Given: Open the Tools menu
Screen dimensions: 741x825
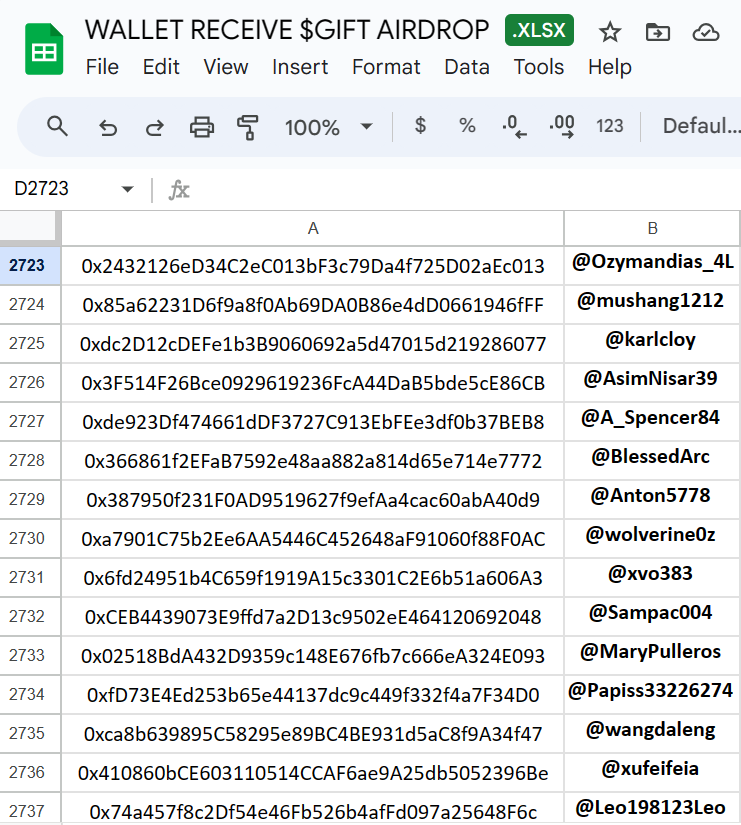Looking at the screenshot, I should (538, 67).
